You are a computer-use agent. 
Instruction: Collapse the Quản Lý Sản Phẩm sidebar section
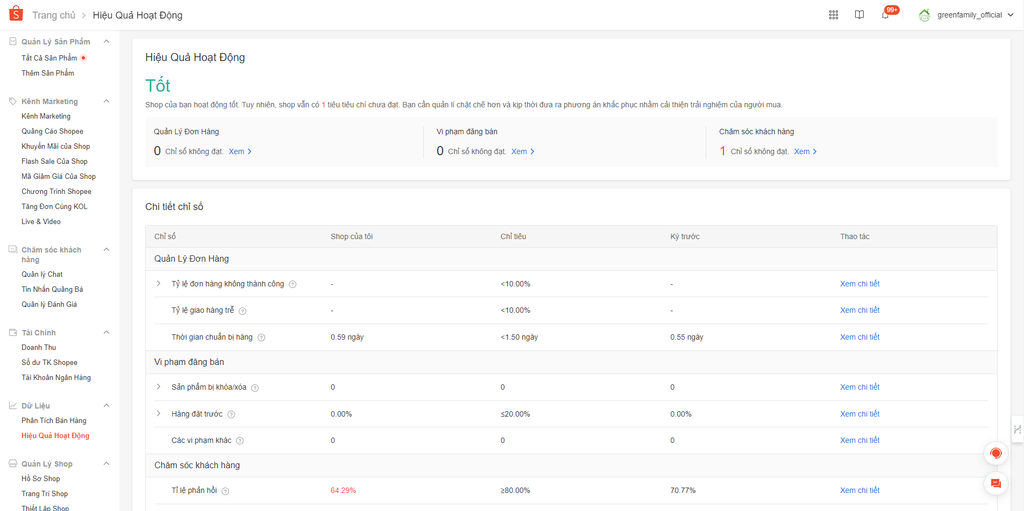click(106, 41)
